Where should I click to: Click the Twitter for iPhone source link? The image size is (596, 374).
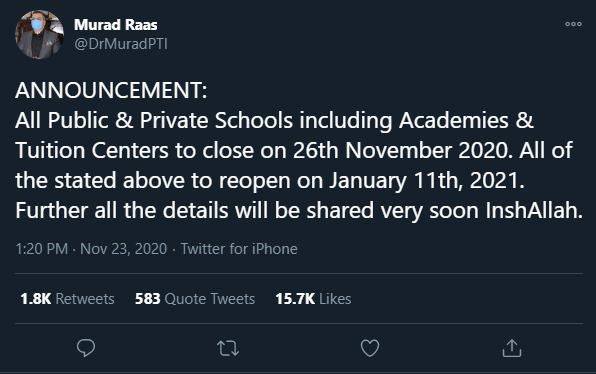[x=239, y=249]
